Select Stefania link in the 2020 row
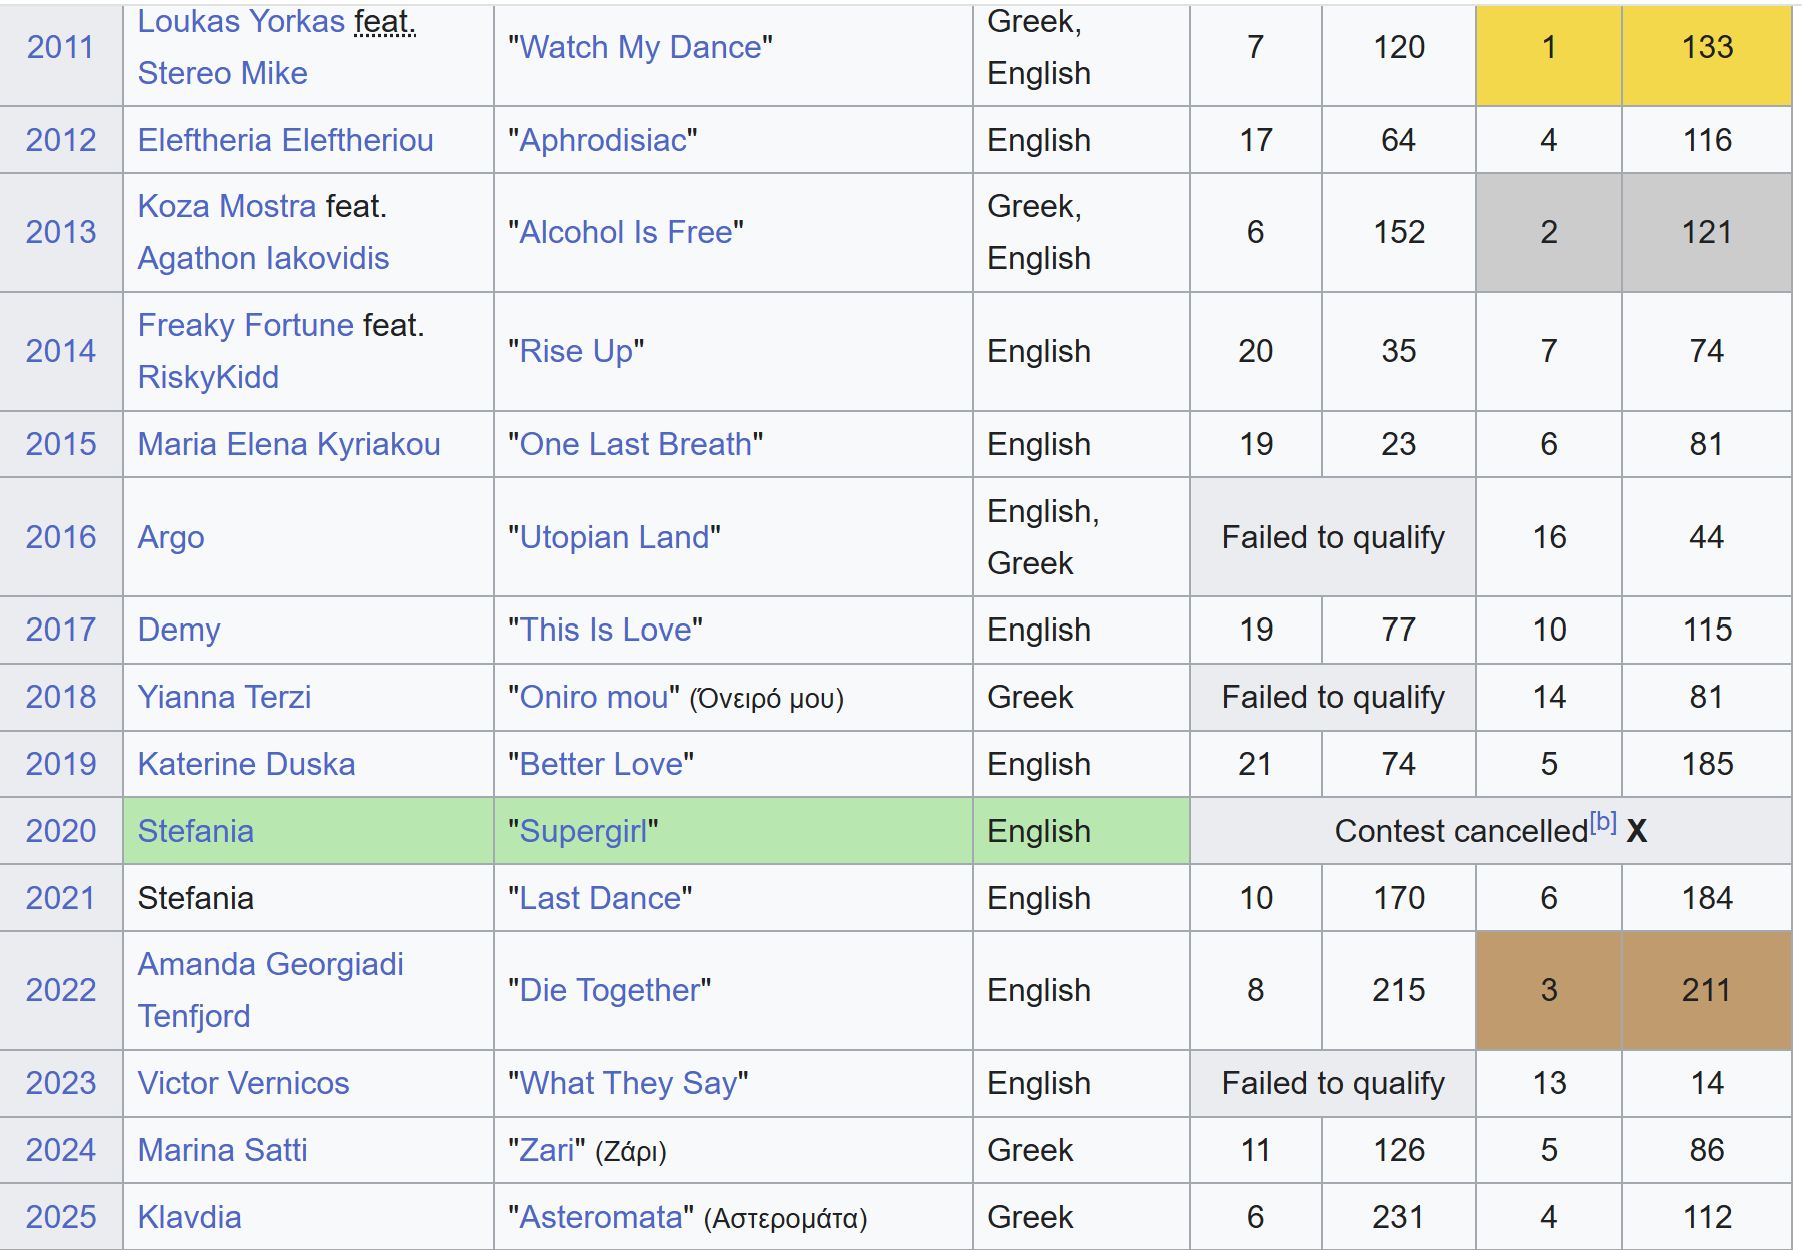1802x1250 pixels. tap(195, 831)
